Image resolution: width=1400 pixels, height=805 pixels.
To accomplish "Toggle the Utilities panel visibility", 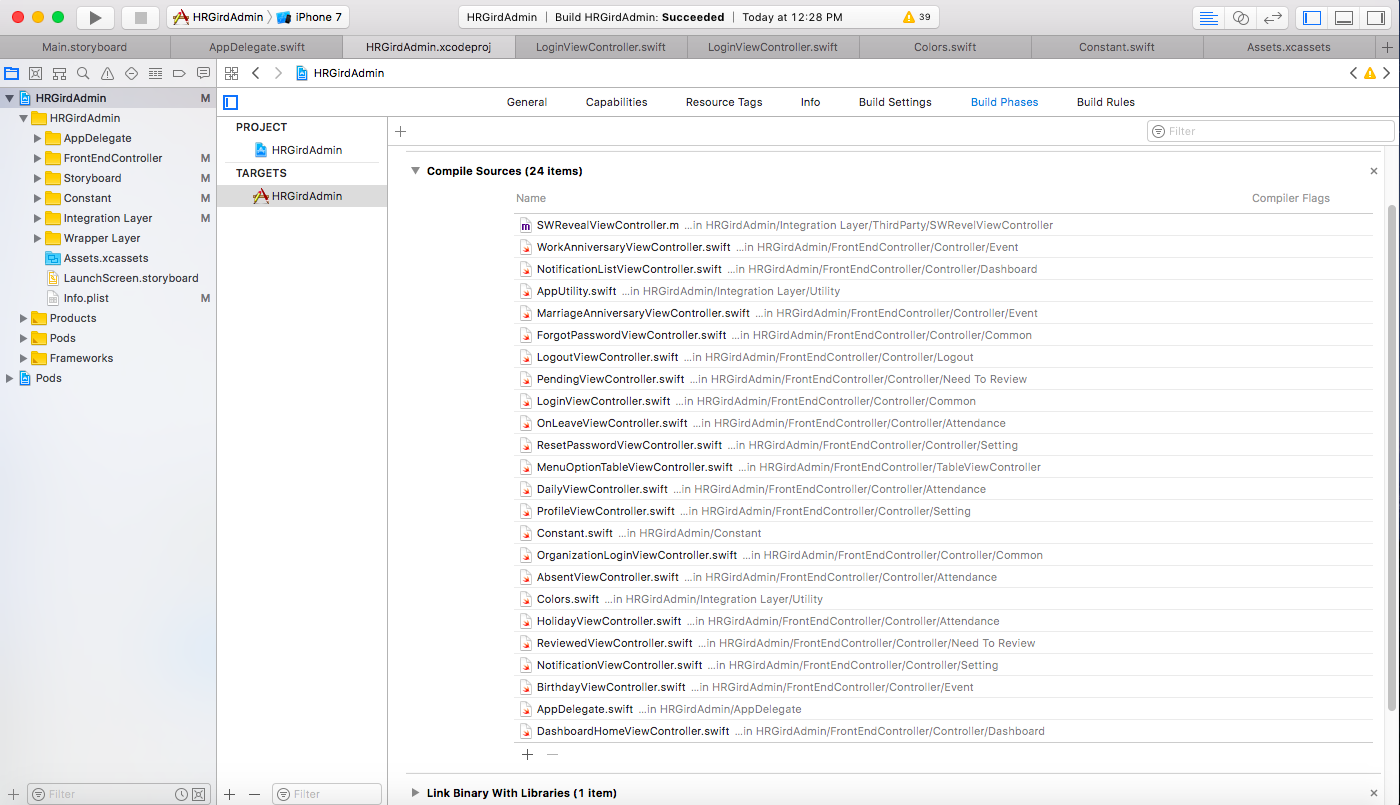I will click(x=1376, y=18).
